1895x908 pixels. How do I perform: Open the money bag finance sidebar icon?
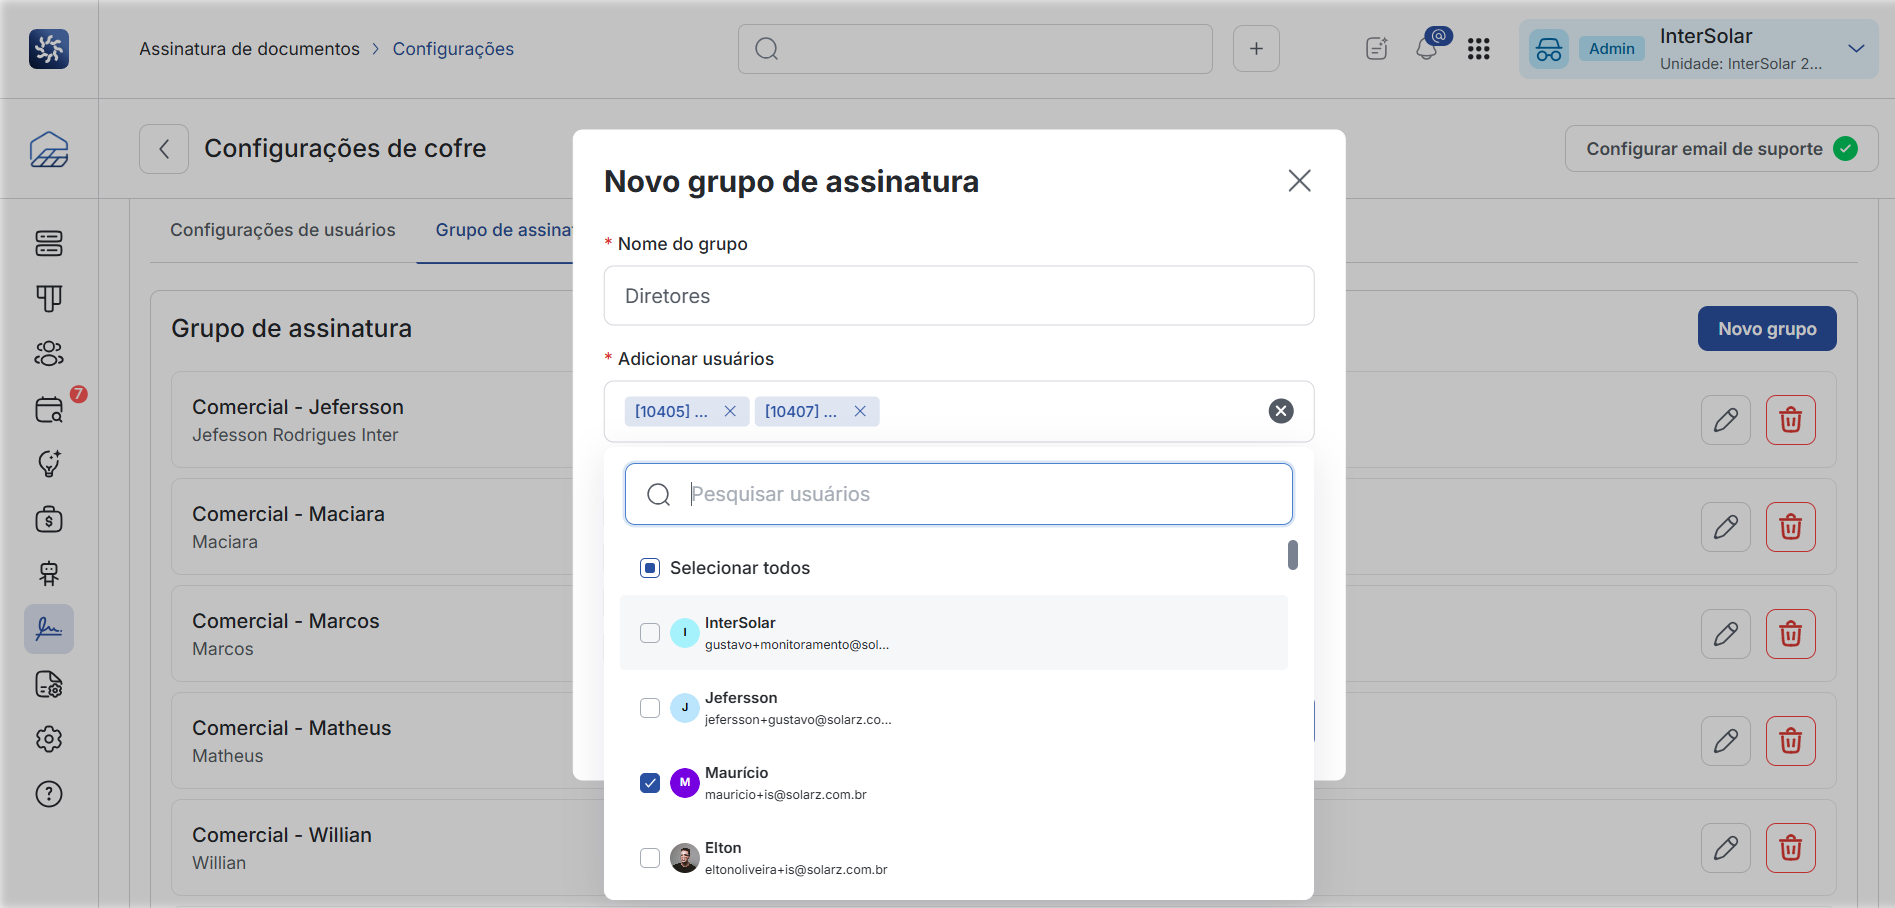(x=49, y=519)
